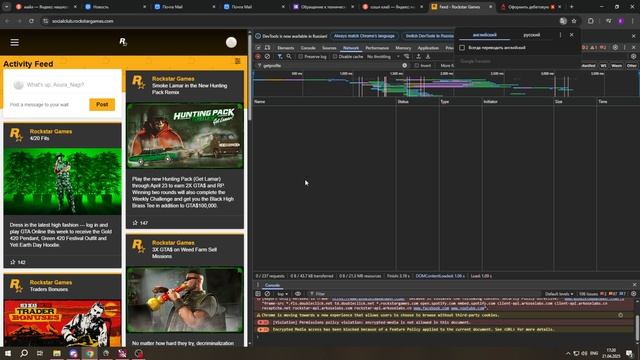The image size is (640, 360).
Task: Bookmark this page star icon
Action: pyautogui.click(x=574, y=21)
